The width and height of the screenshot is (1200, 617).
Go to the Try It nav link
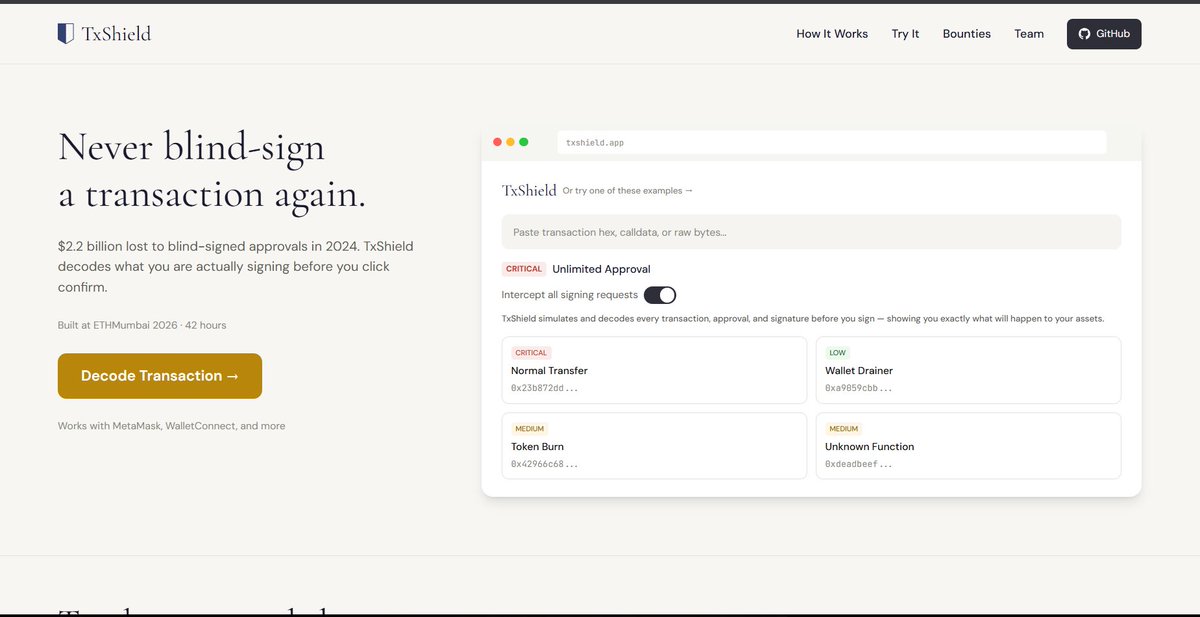pos(905,34)
